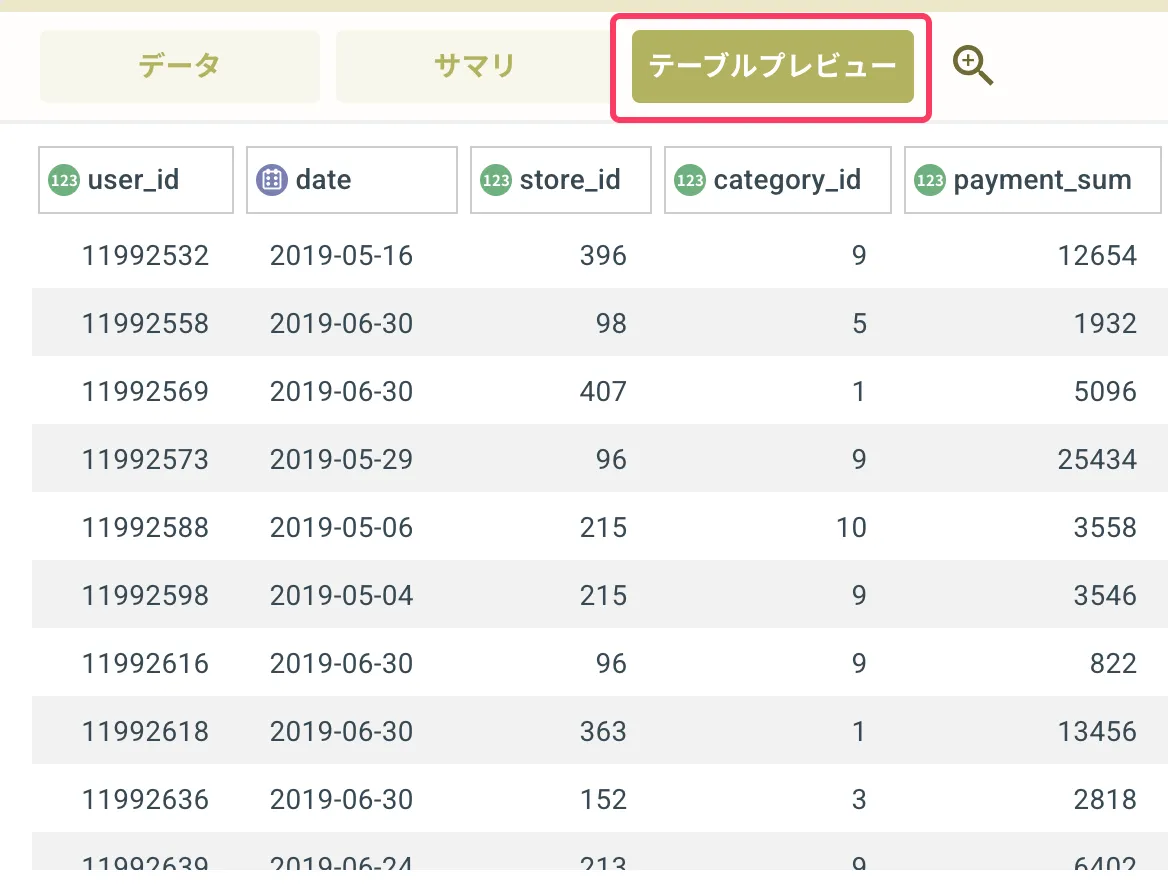Click payment_sum cell 2818
The image size is (1168, 886).
point(1105,800)
